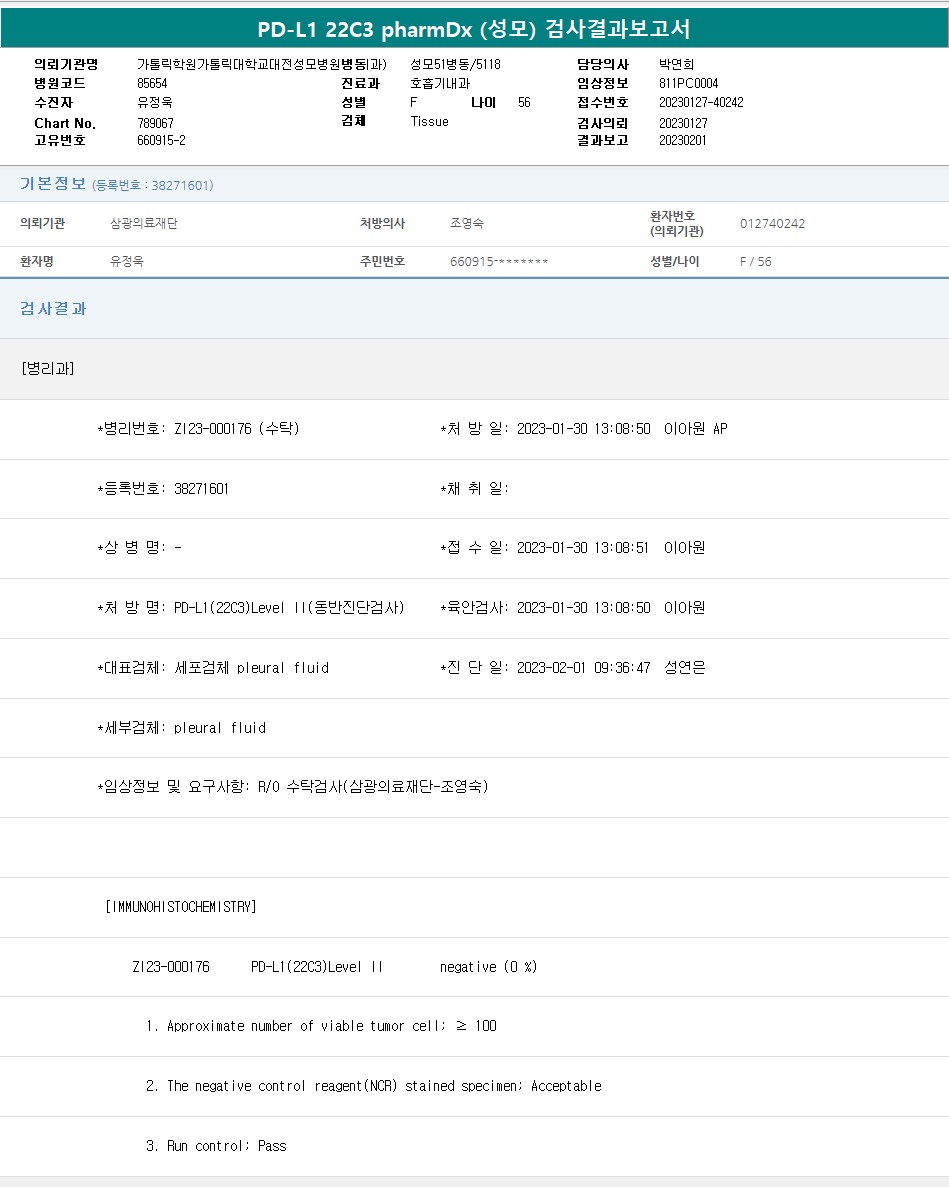Click the [병리과] department label
The width and height of the screenshot is (949, 1187).
coord(47,368)
